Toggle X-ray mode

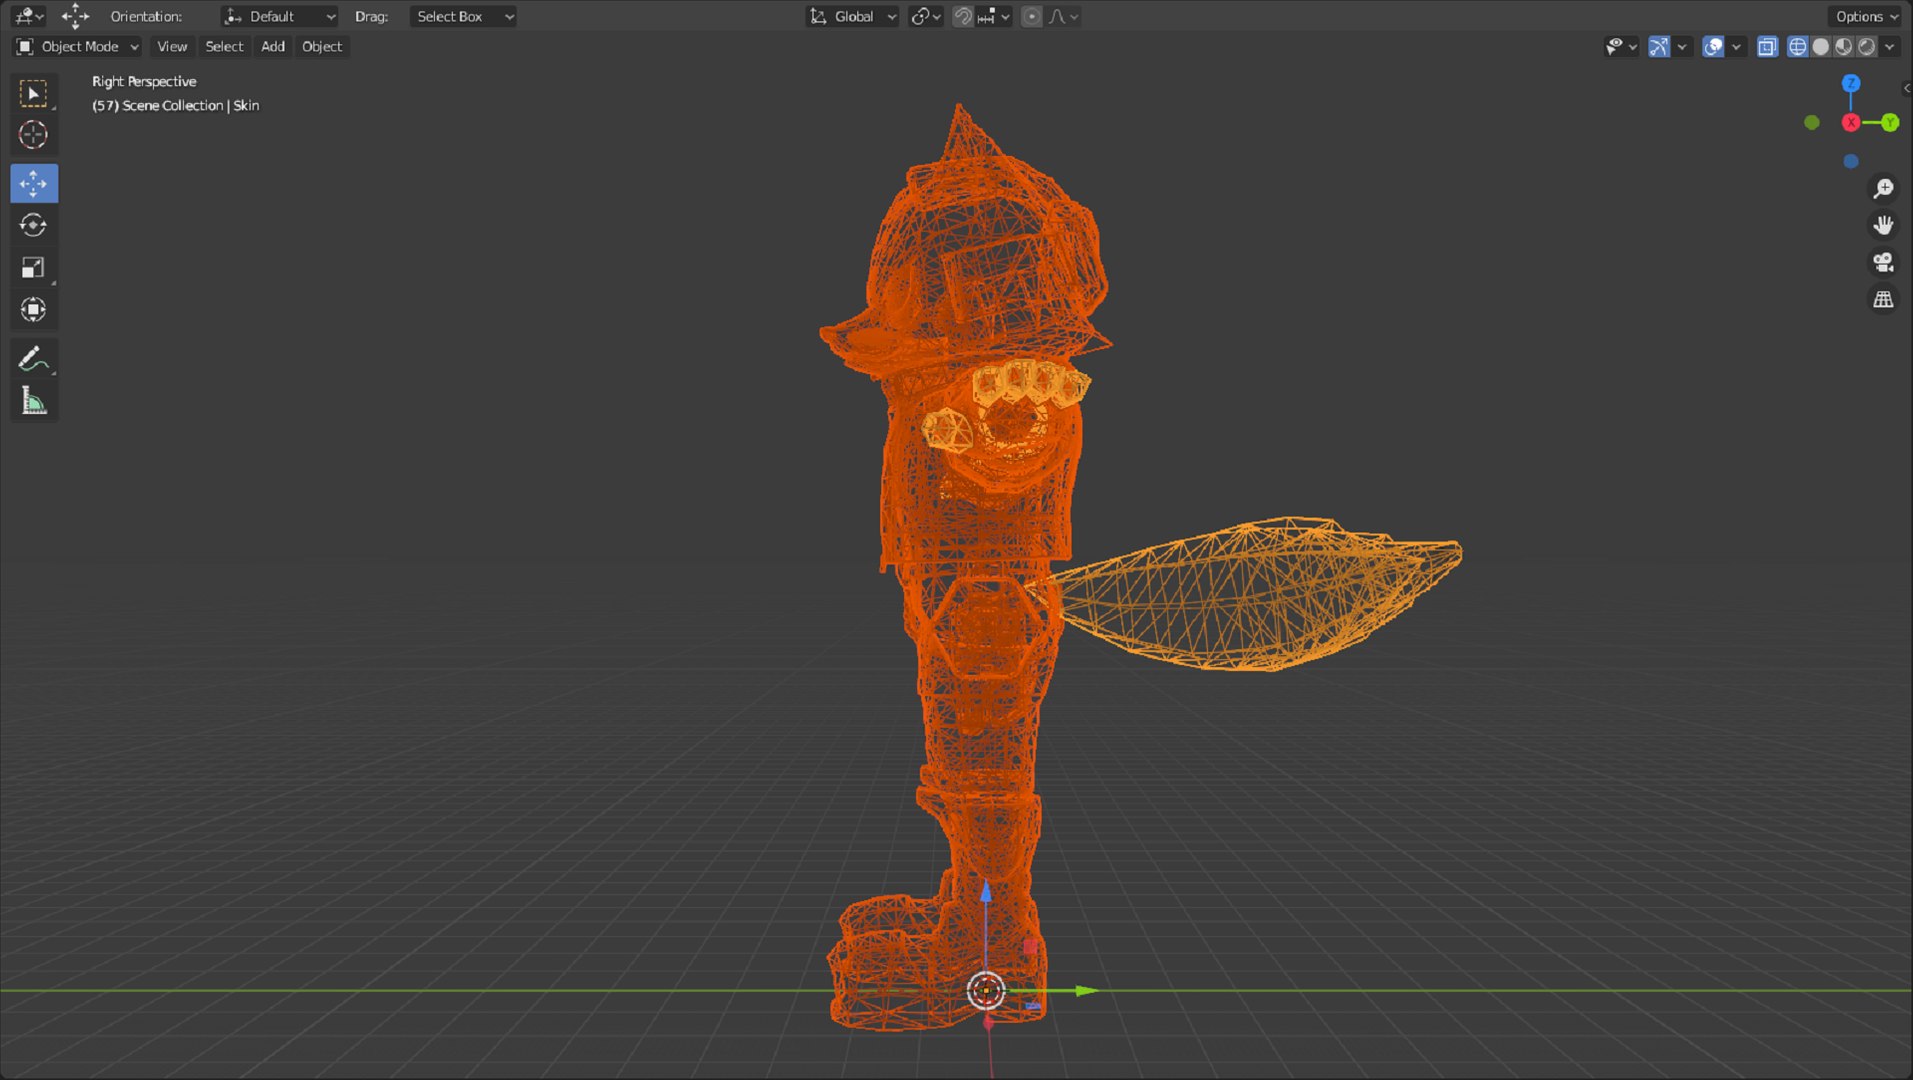[1767, 46]
